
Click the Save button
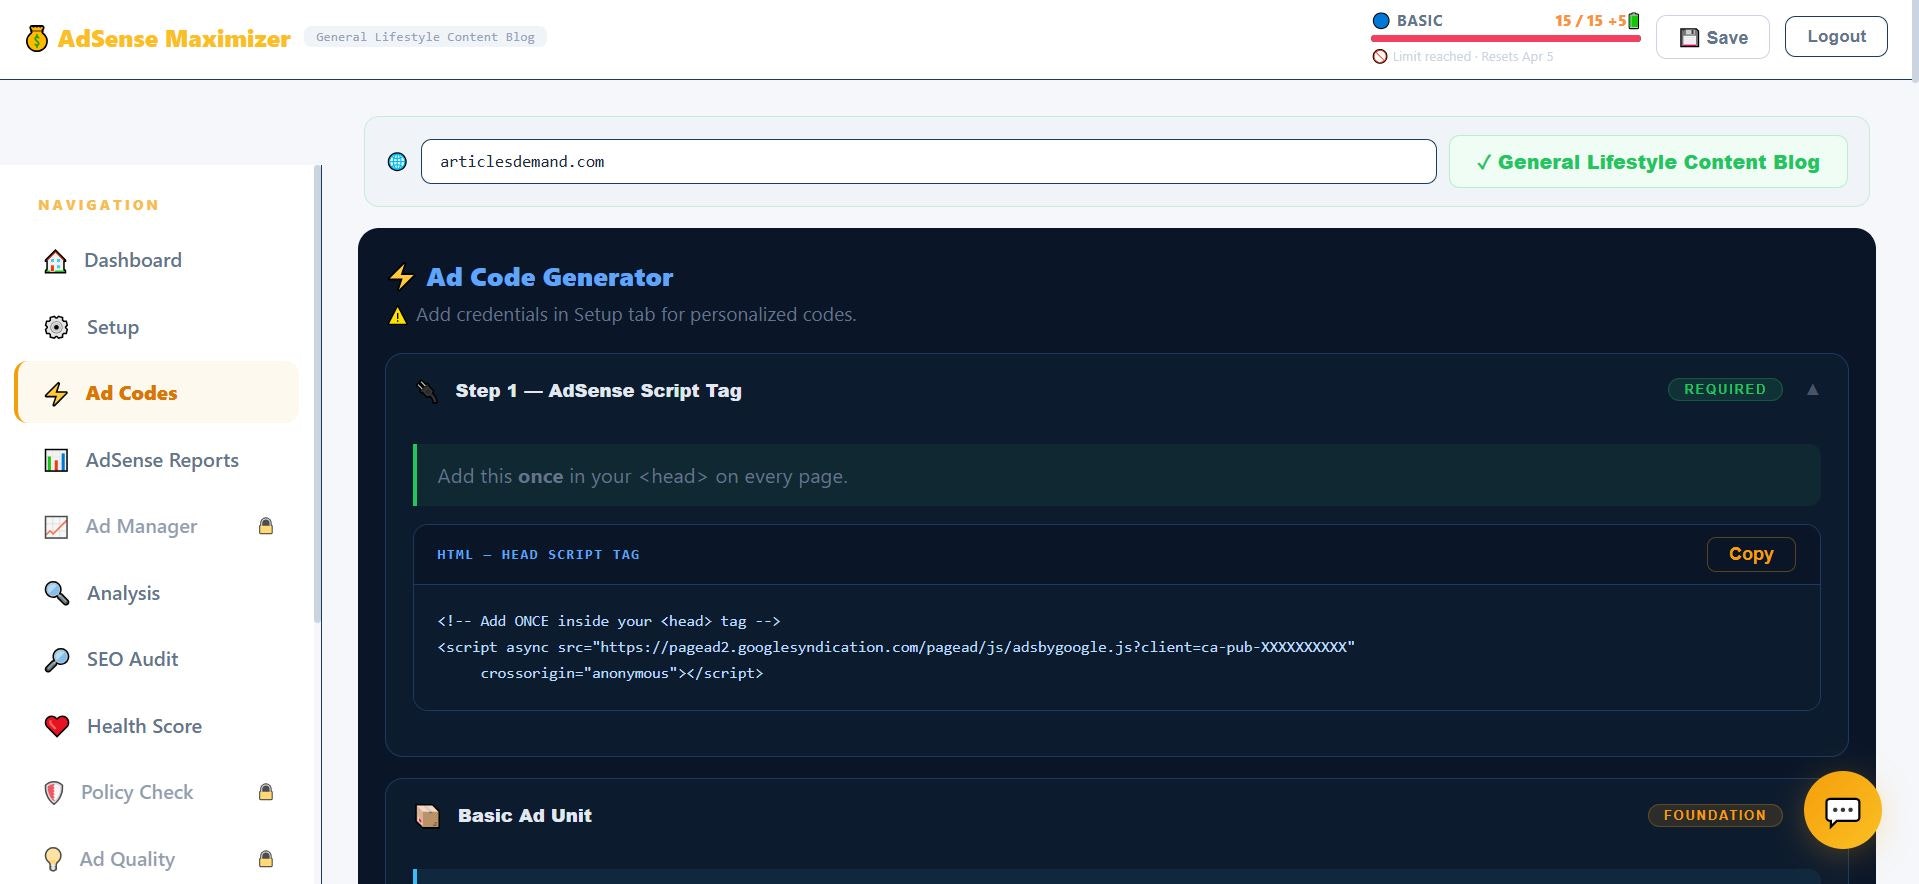1712,37
